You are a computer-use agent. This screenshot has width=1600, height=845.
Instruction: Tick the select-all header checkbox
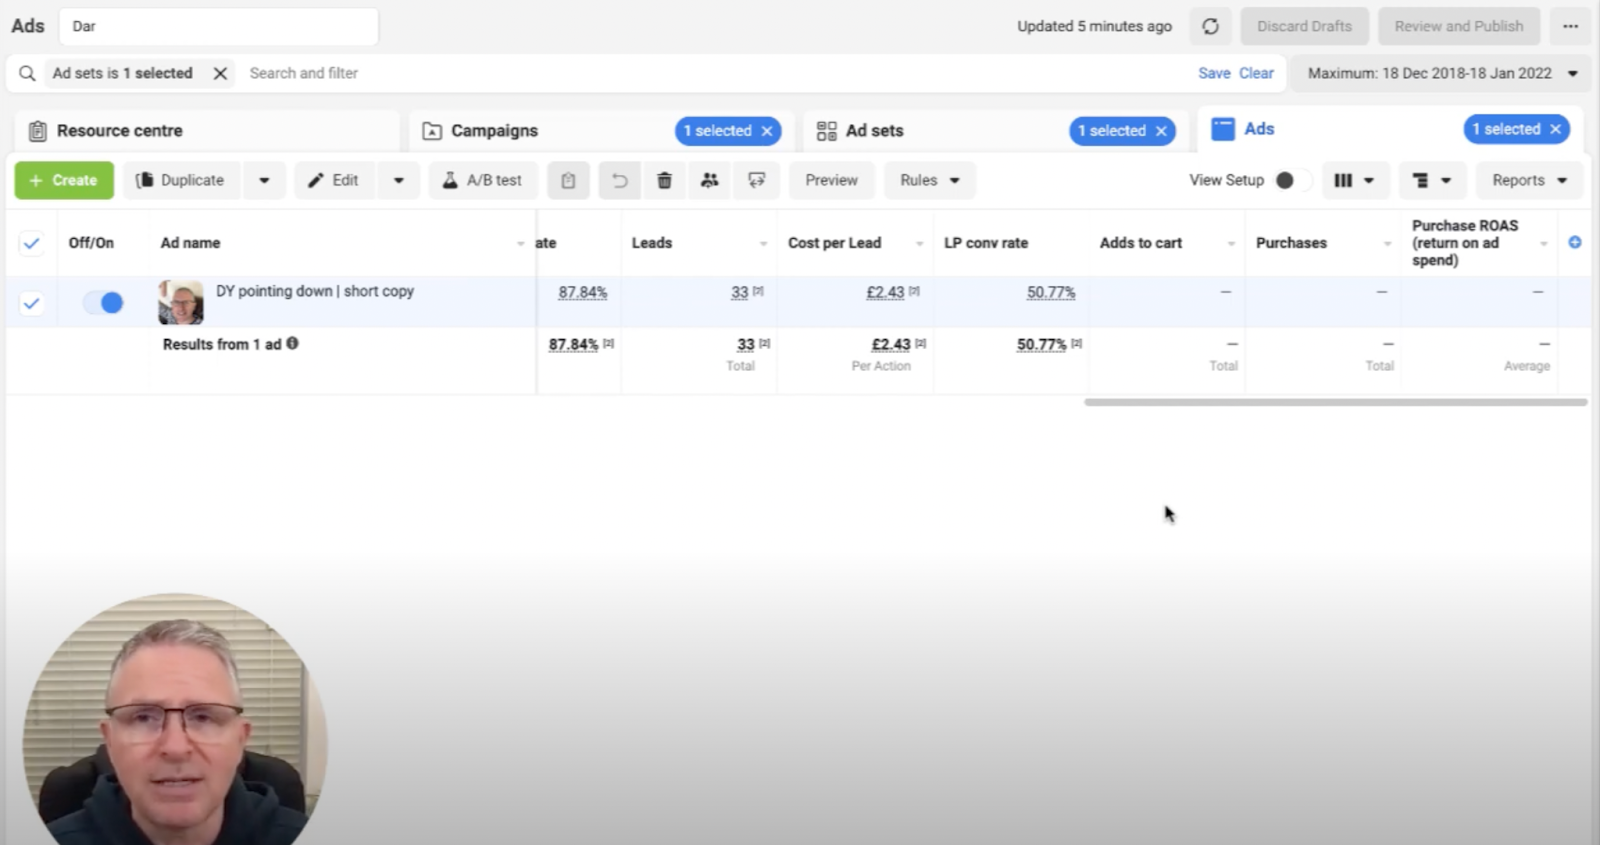[32, 243]
